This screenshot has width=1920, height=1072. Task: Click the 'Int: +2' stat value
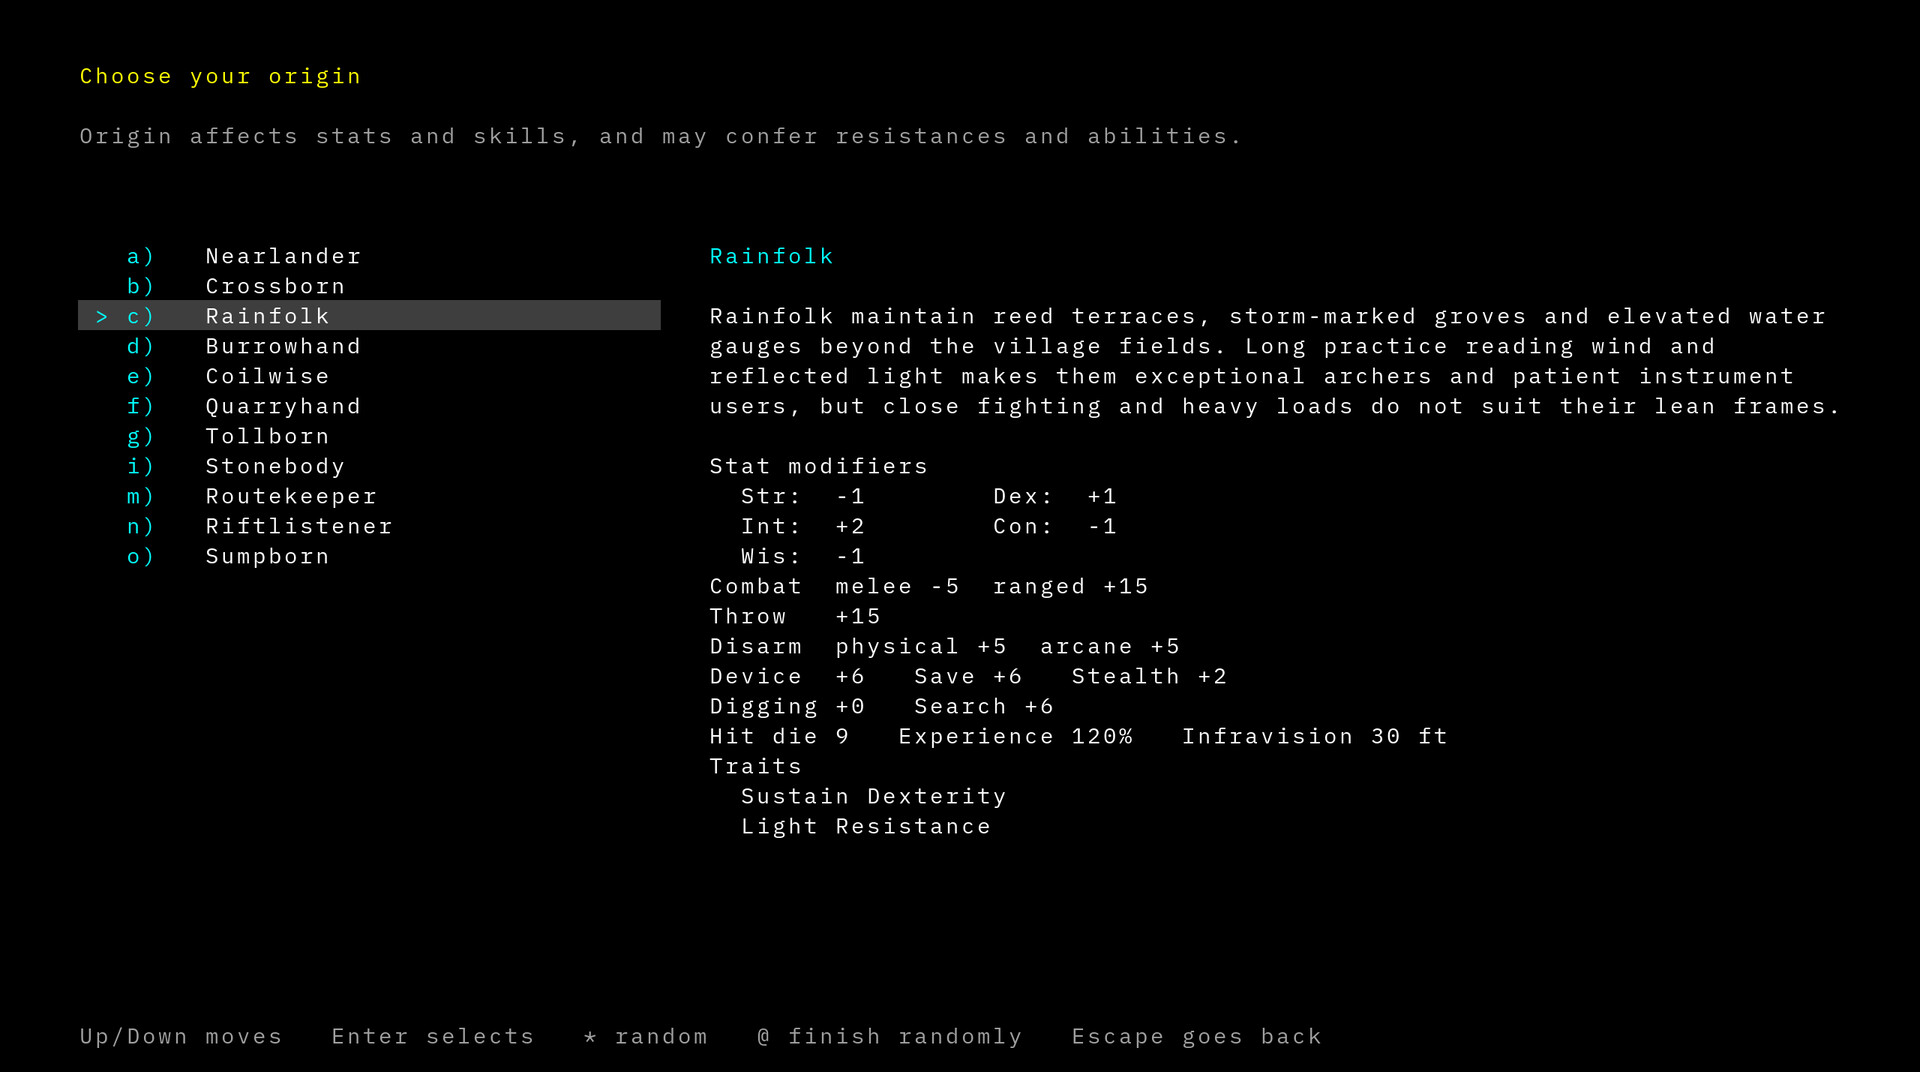click(x=802, y=526)
